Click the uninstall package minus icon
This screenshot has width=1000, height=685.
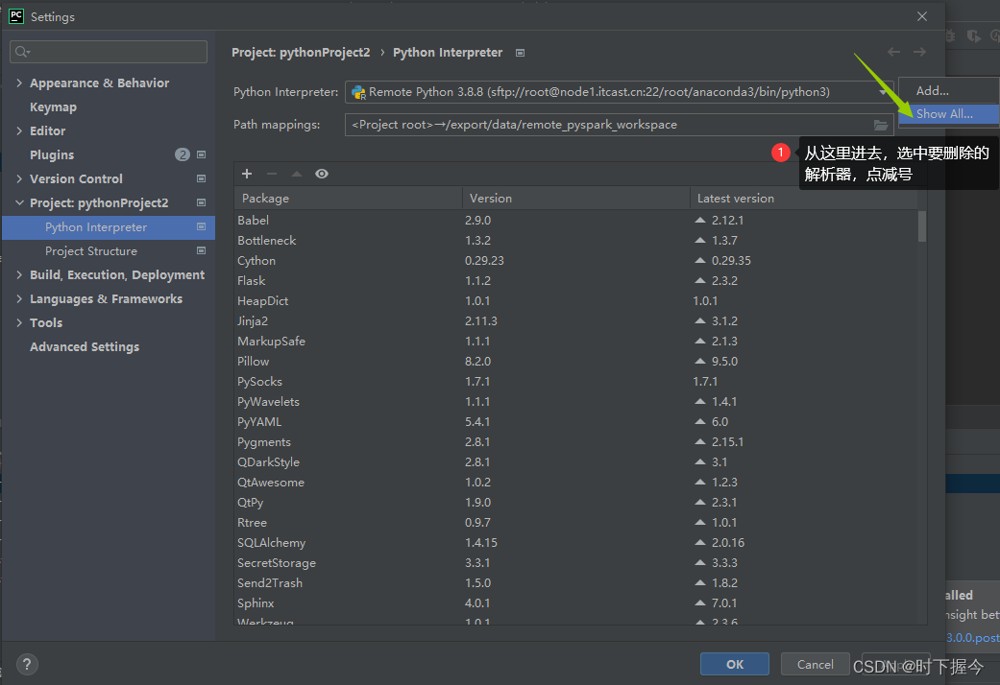click(272, 173)
